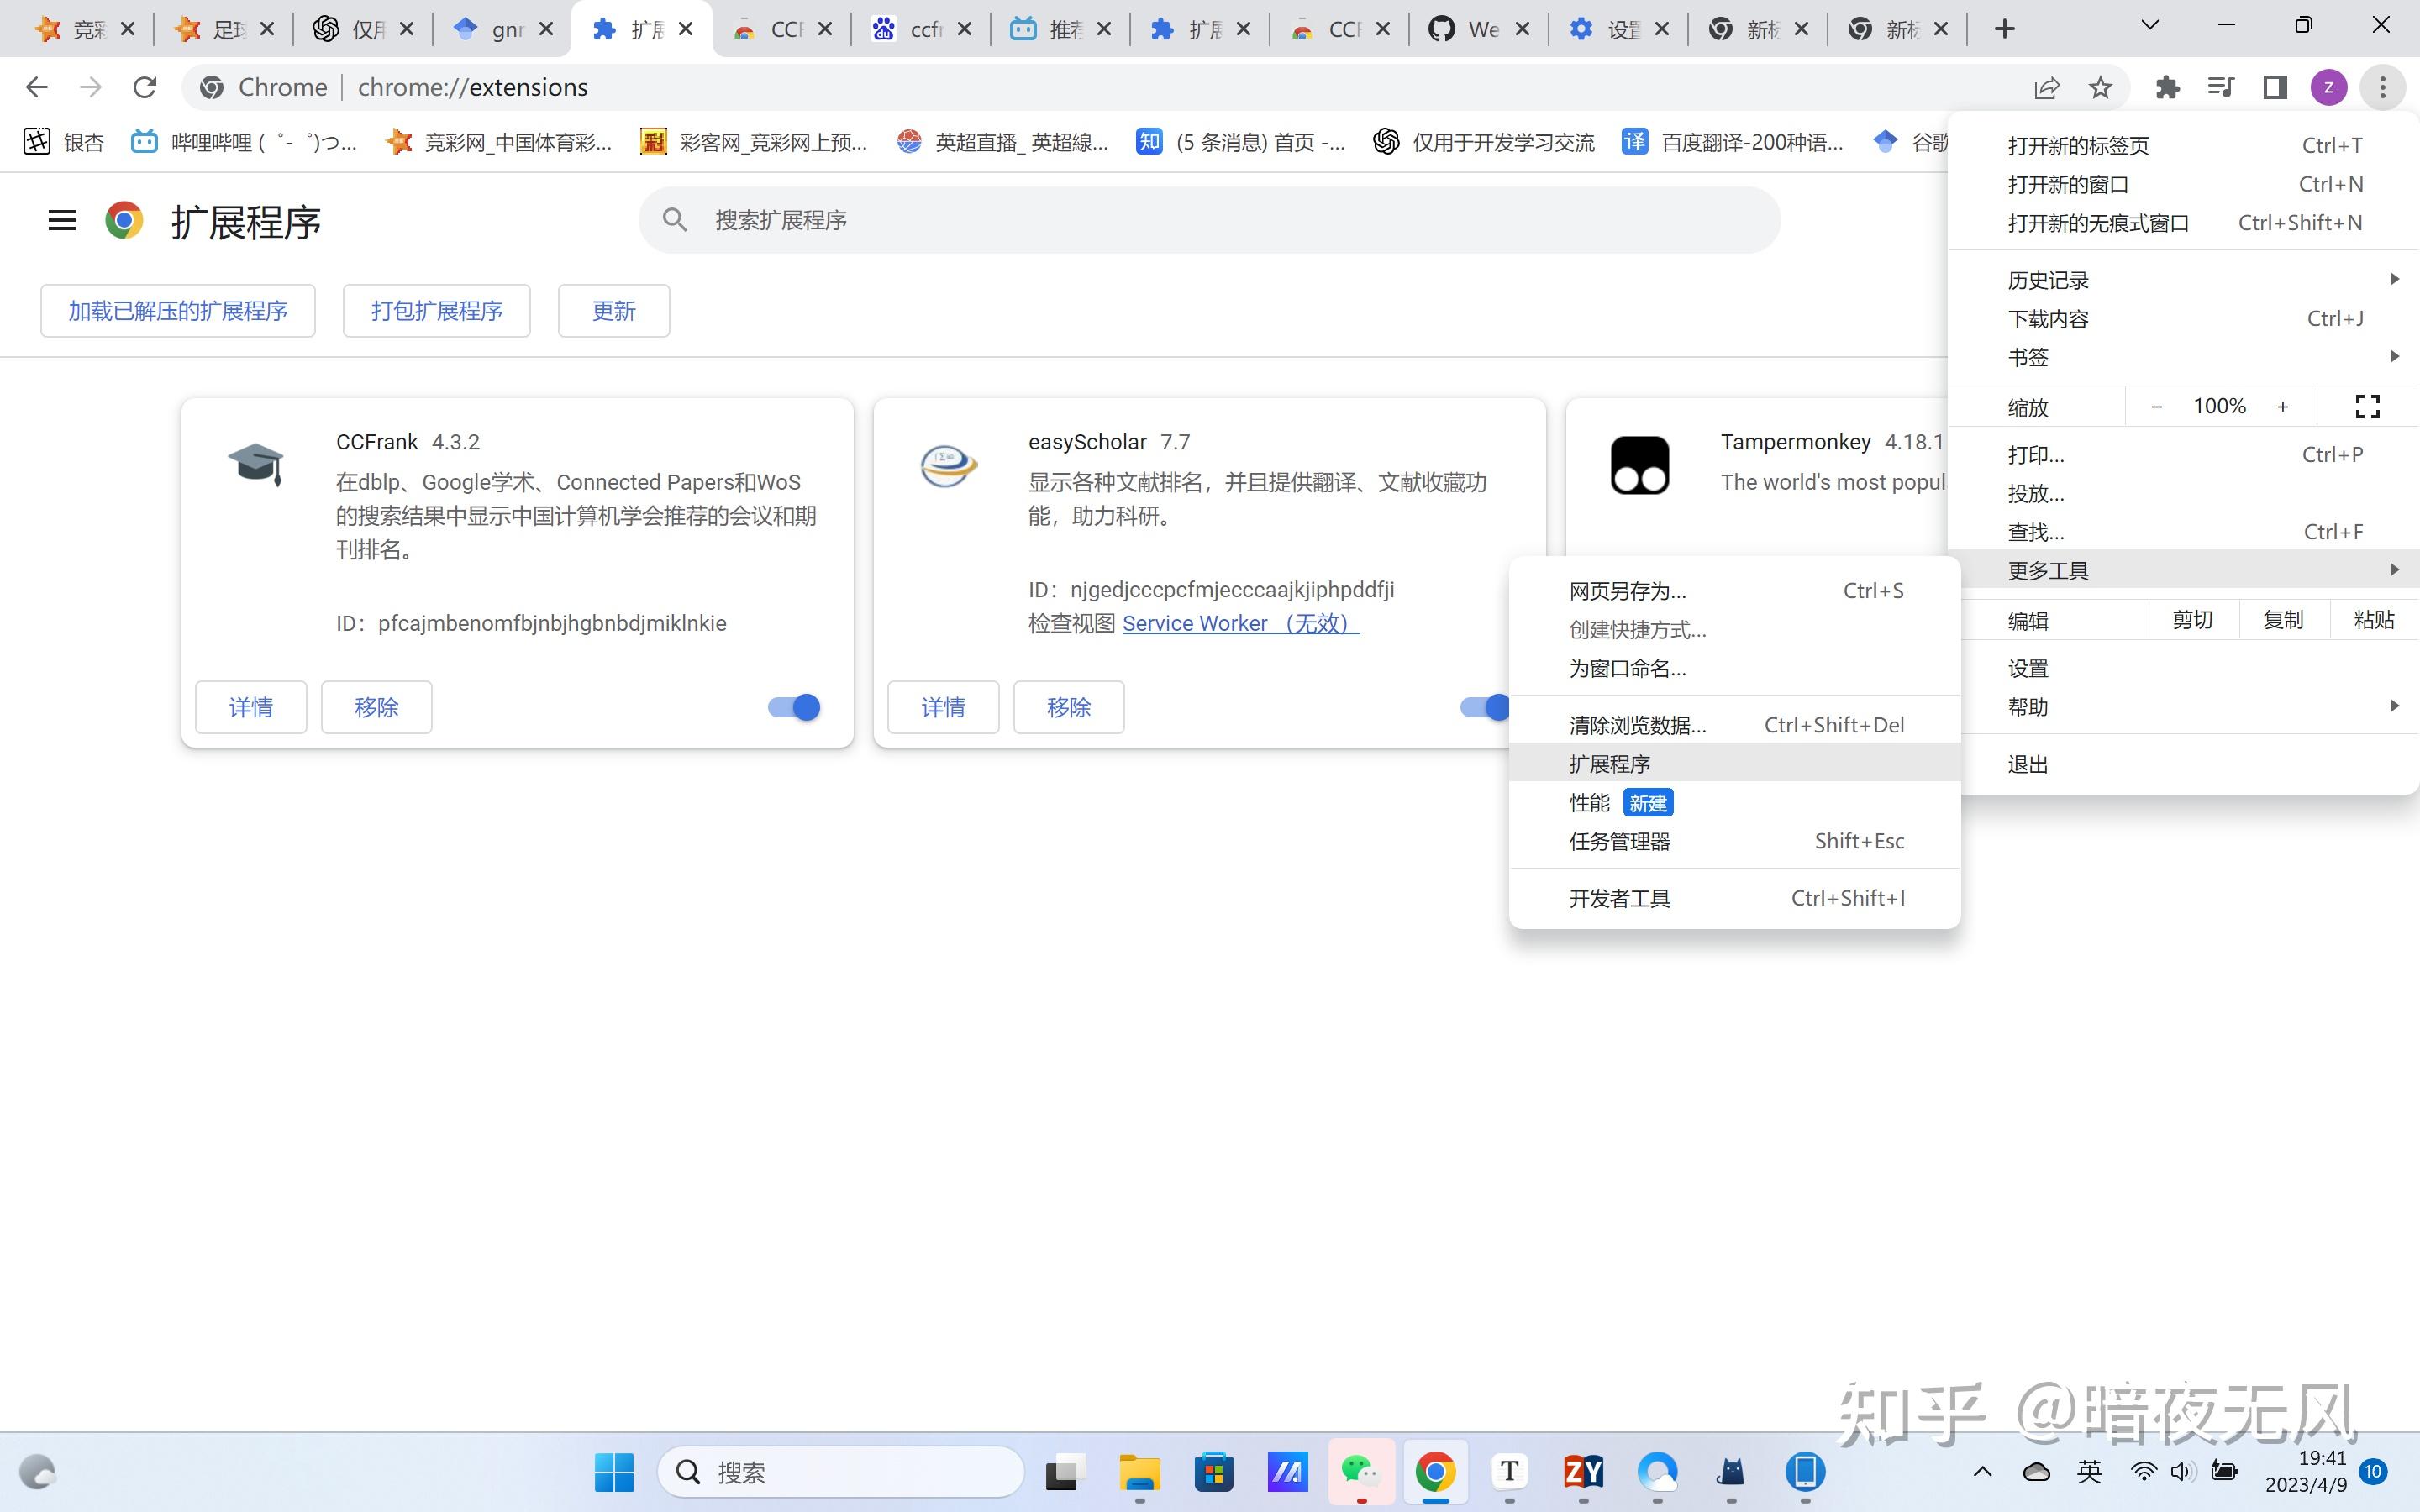The width and height of the screenshot is (2420, 1512).
Task: Decrease zoom with the minus button
Action: tap(2157, 406)
